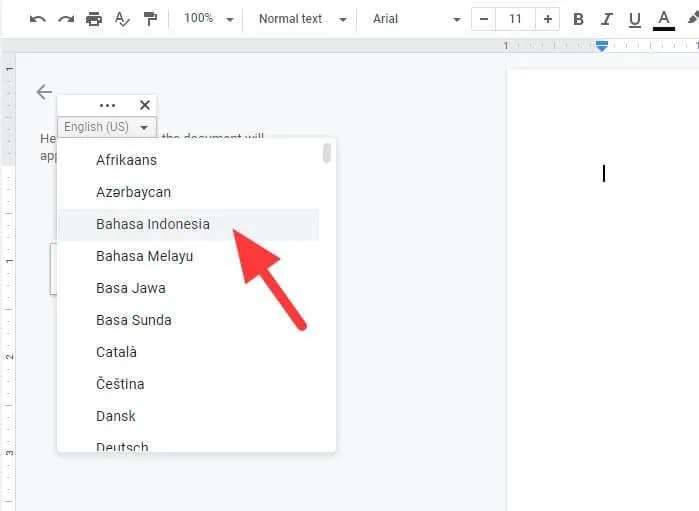
Task: Run spelling and grammar check
Action: [x=122, y=19]
